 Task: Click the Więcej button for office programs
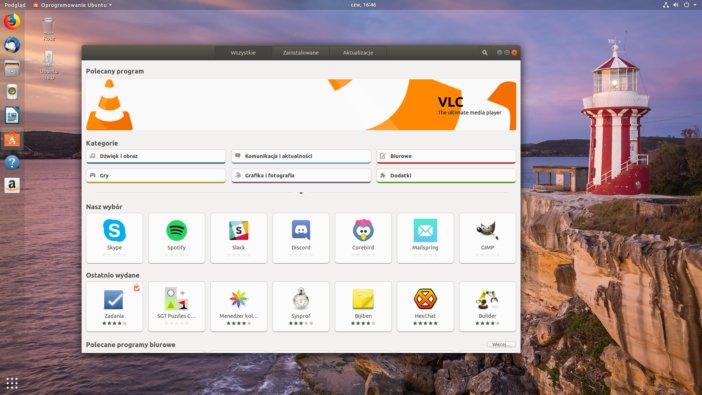click(x=501, y=344)
